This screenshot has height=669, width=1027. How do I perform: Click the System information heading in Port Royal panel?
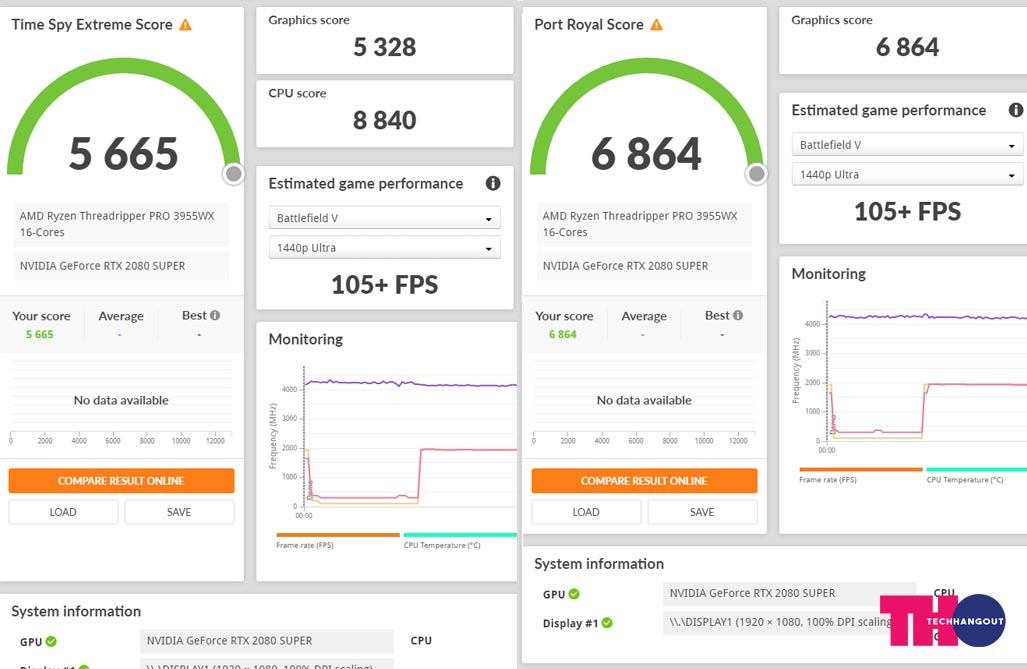[599, 564]
